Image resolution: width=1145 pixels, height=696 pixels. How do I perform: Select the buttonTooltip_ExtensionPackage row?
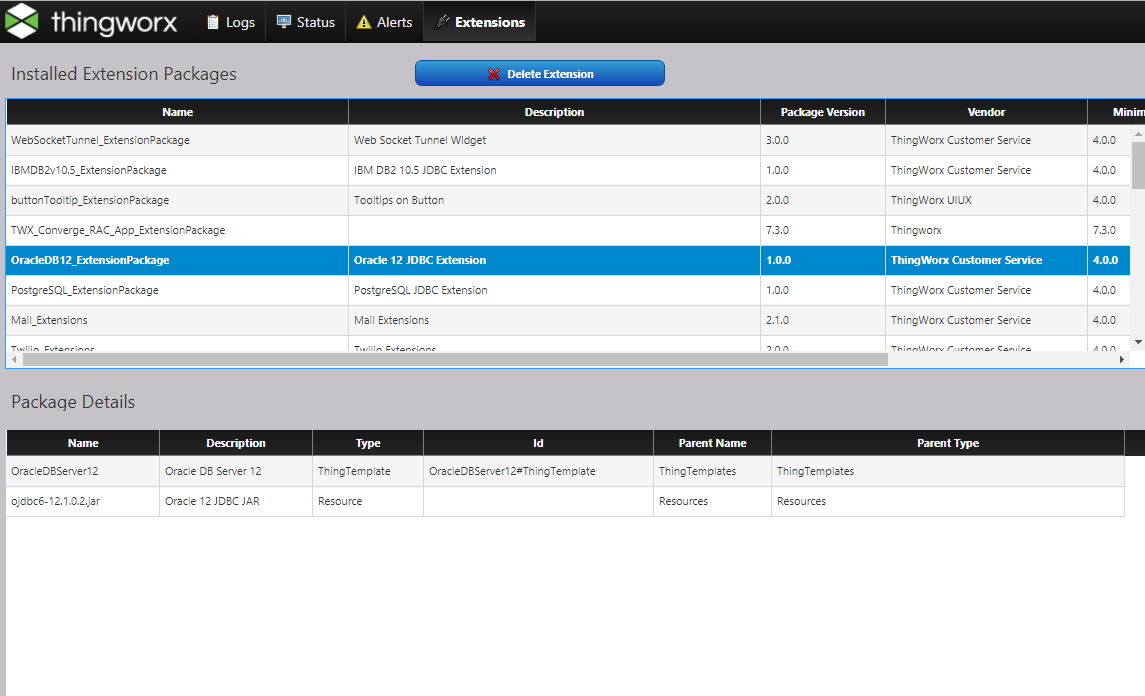(568, 200)
